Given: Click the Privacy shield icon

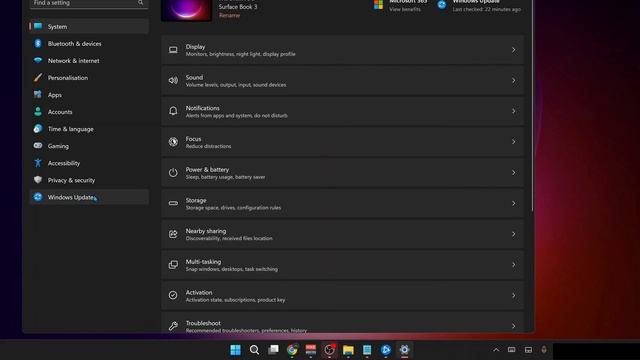Looking at the screenshot, I should (x=38, y=180).
